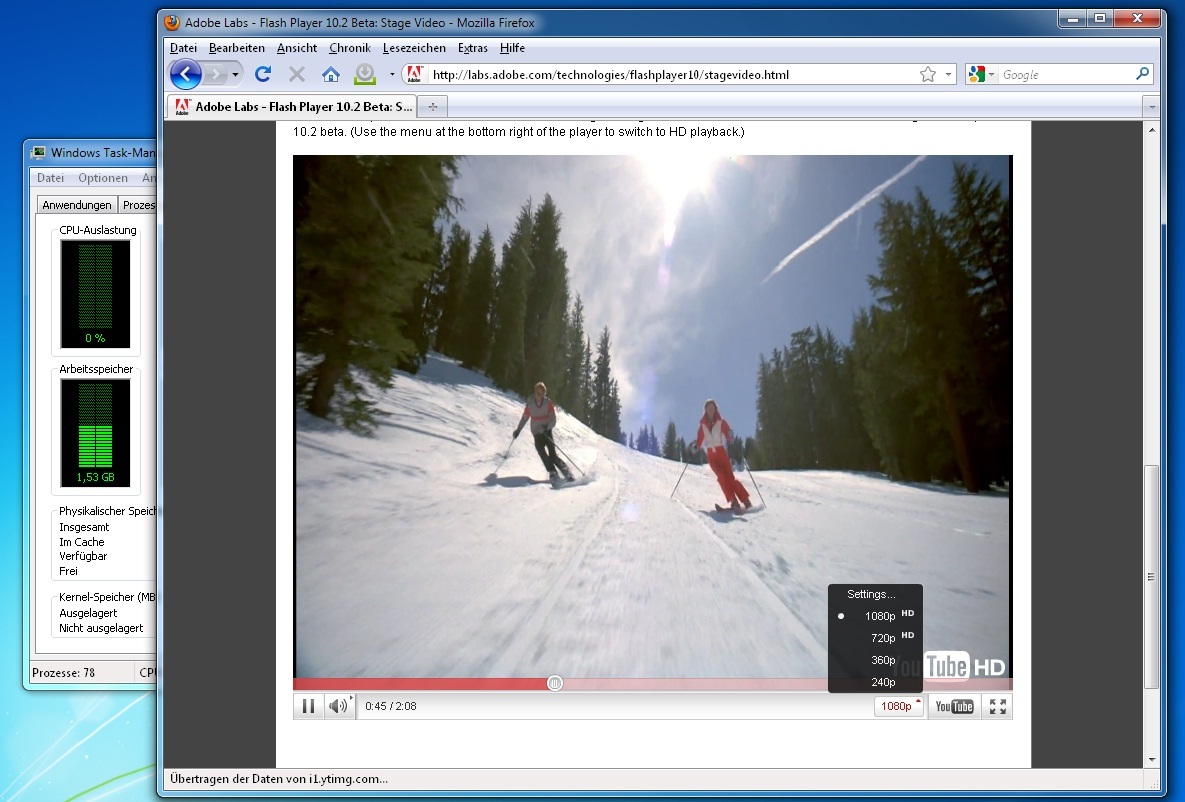Image resolution: width=1185 pixels, height=802 pixels.
Task: Click the YouTube logo button in player
Action: [x=953, y=706]
